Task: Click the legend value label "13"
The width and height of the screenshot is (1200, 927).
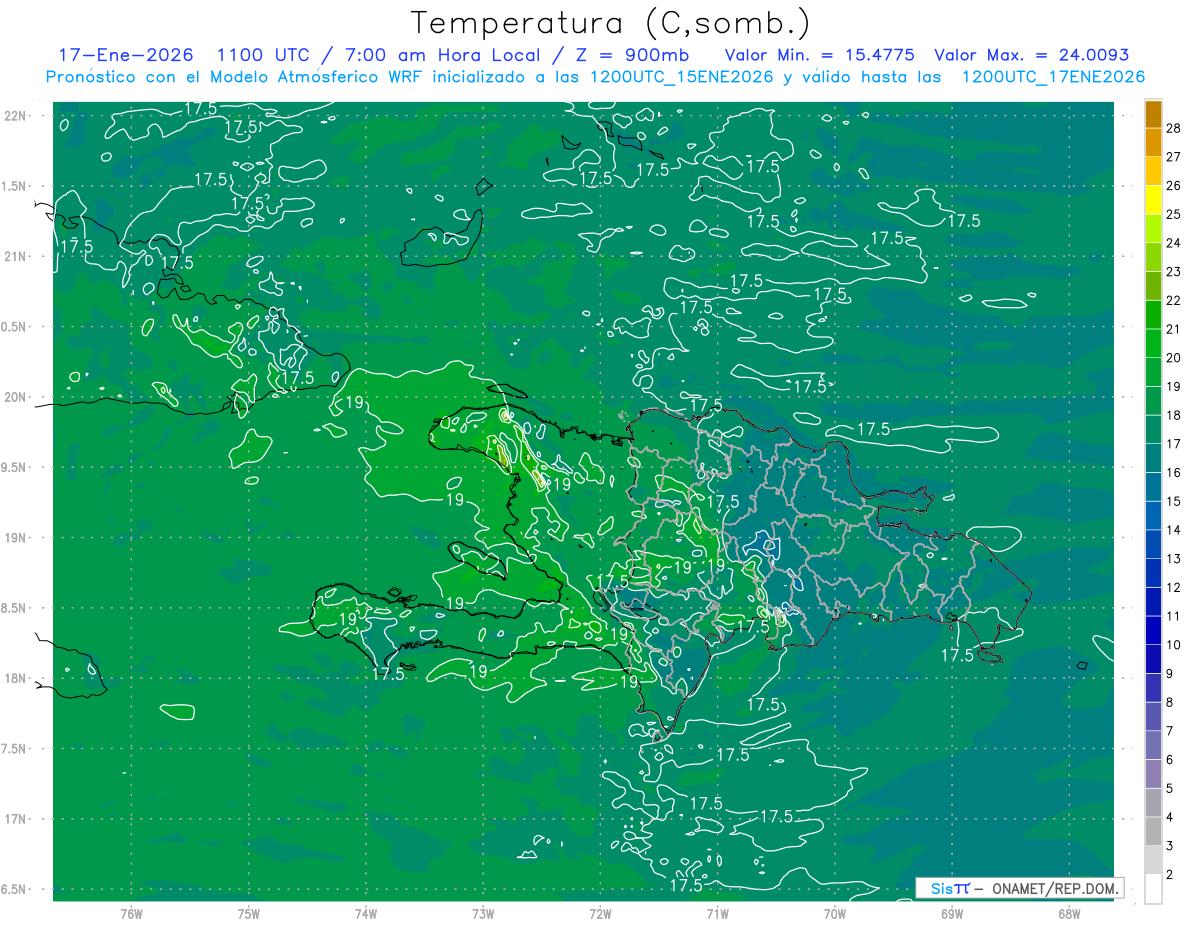Action: pyautogui.click(x=1174, y=558)
